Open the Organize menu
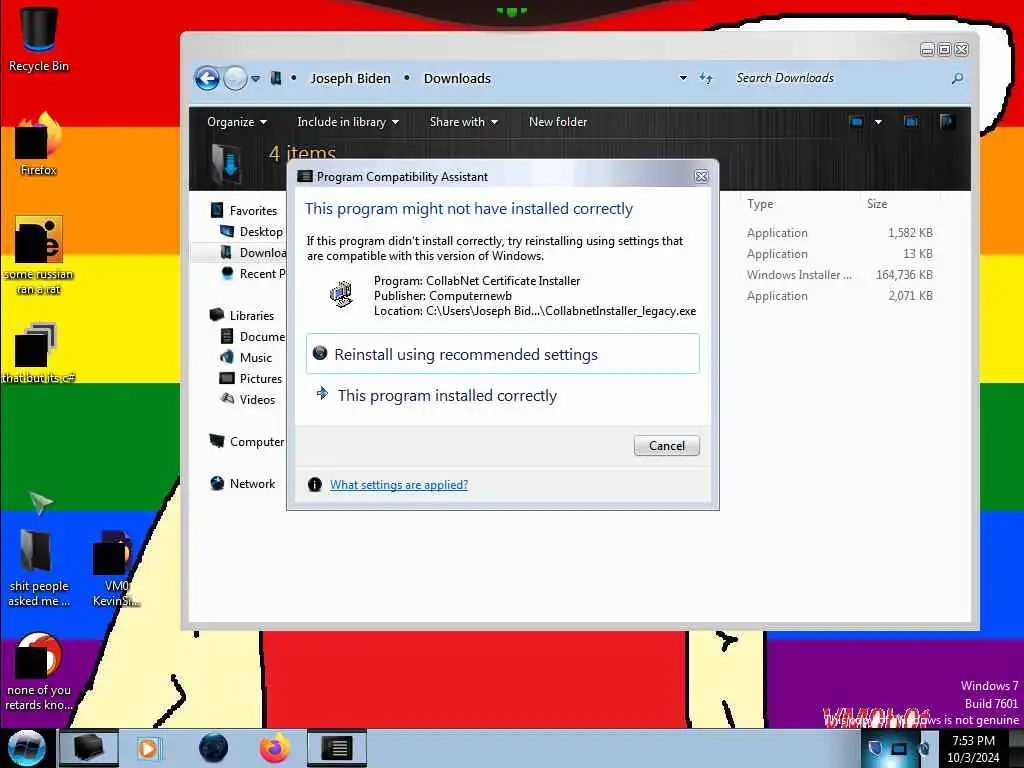Screen dimensions: 1024x768 tap(236, 122)
